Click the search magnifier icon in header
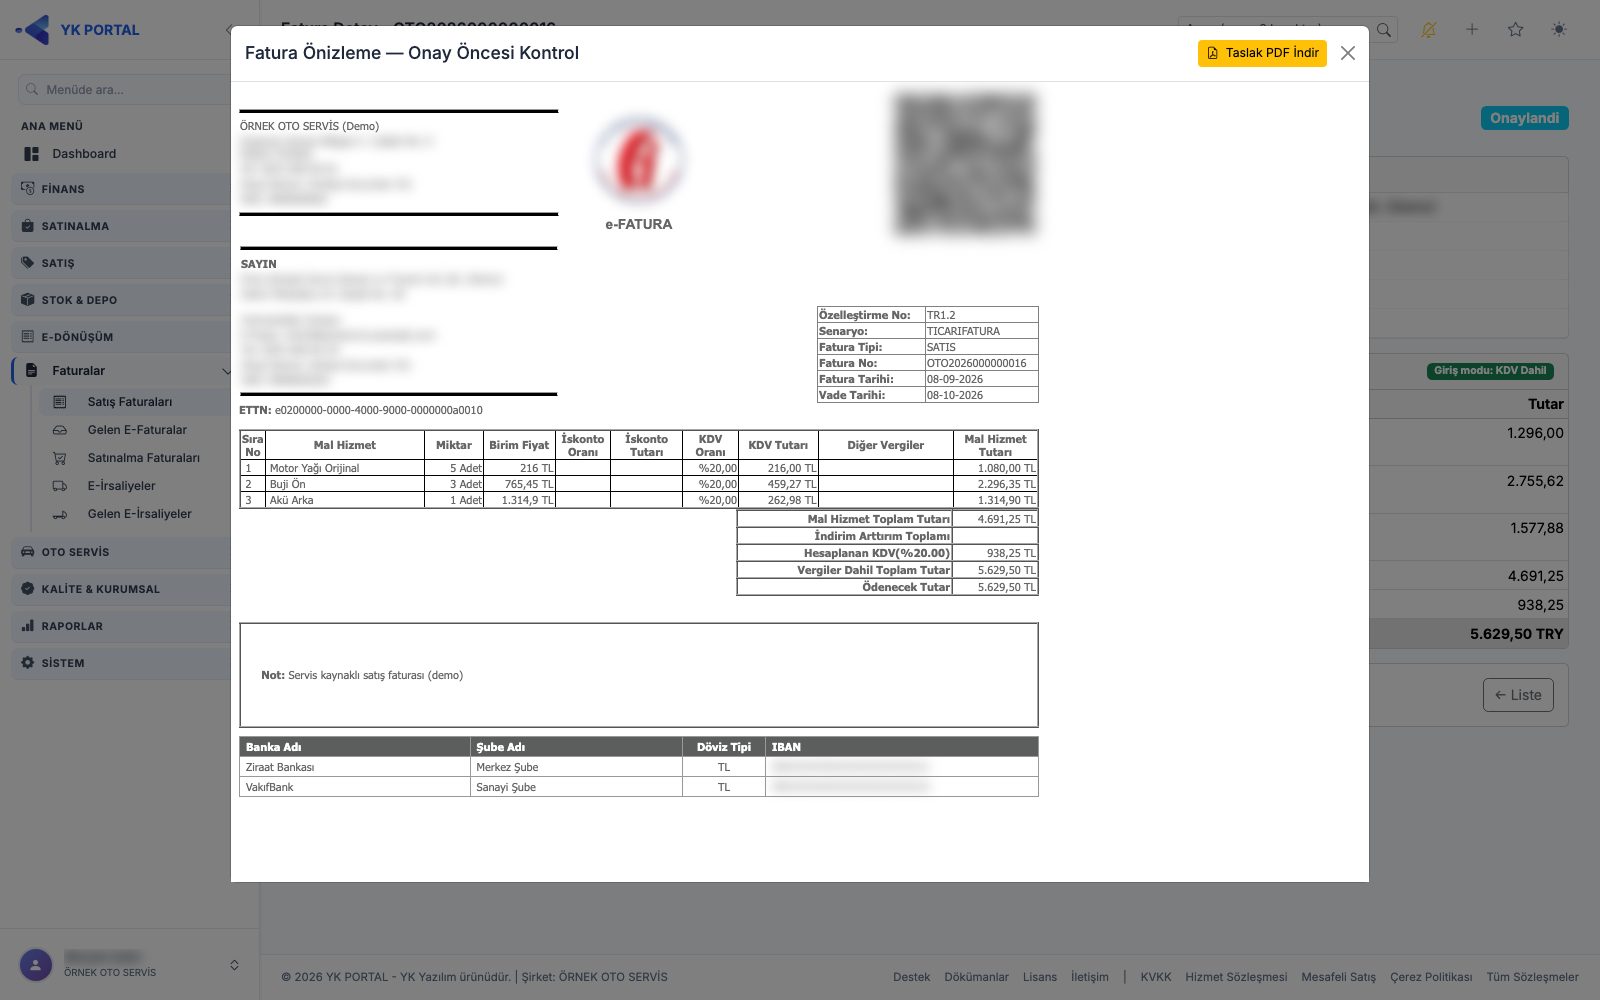1600x1000 pixels. 1384,30
